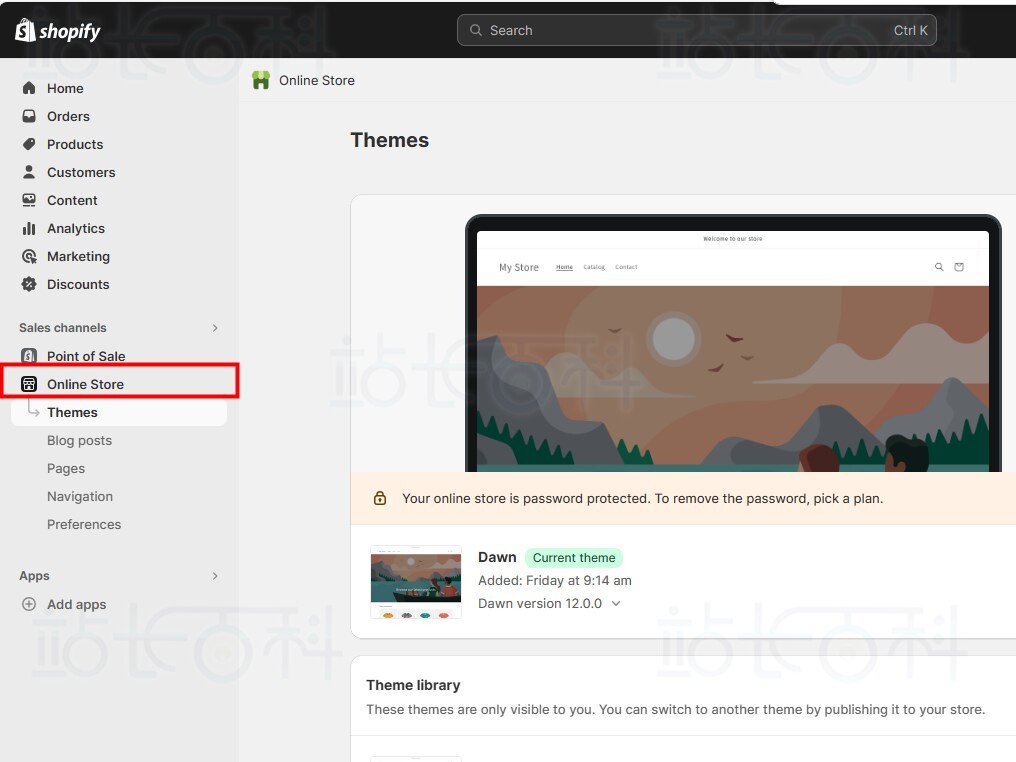Viewport: 1016px width, 762px height.
Task: Click the Online Store breadcrumb title
Action: [317, 80]
